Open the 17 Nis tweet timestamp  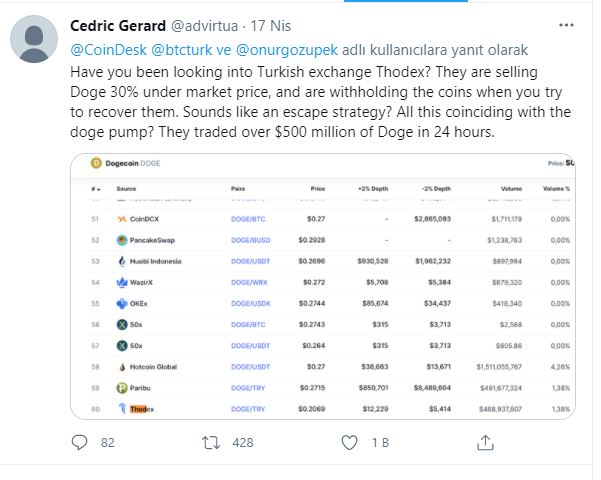pyautogui.click(x=271, y=26)
